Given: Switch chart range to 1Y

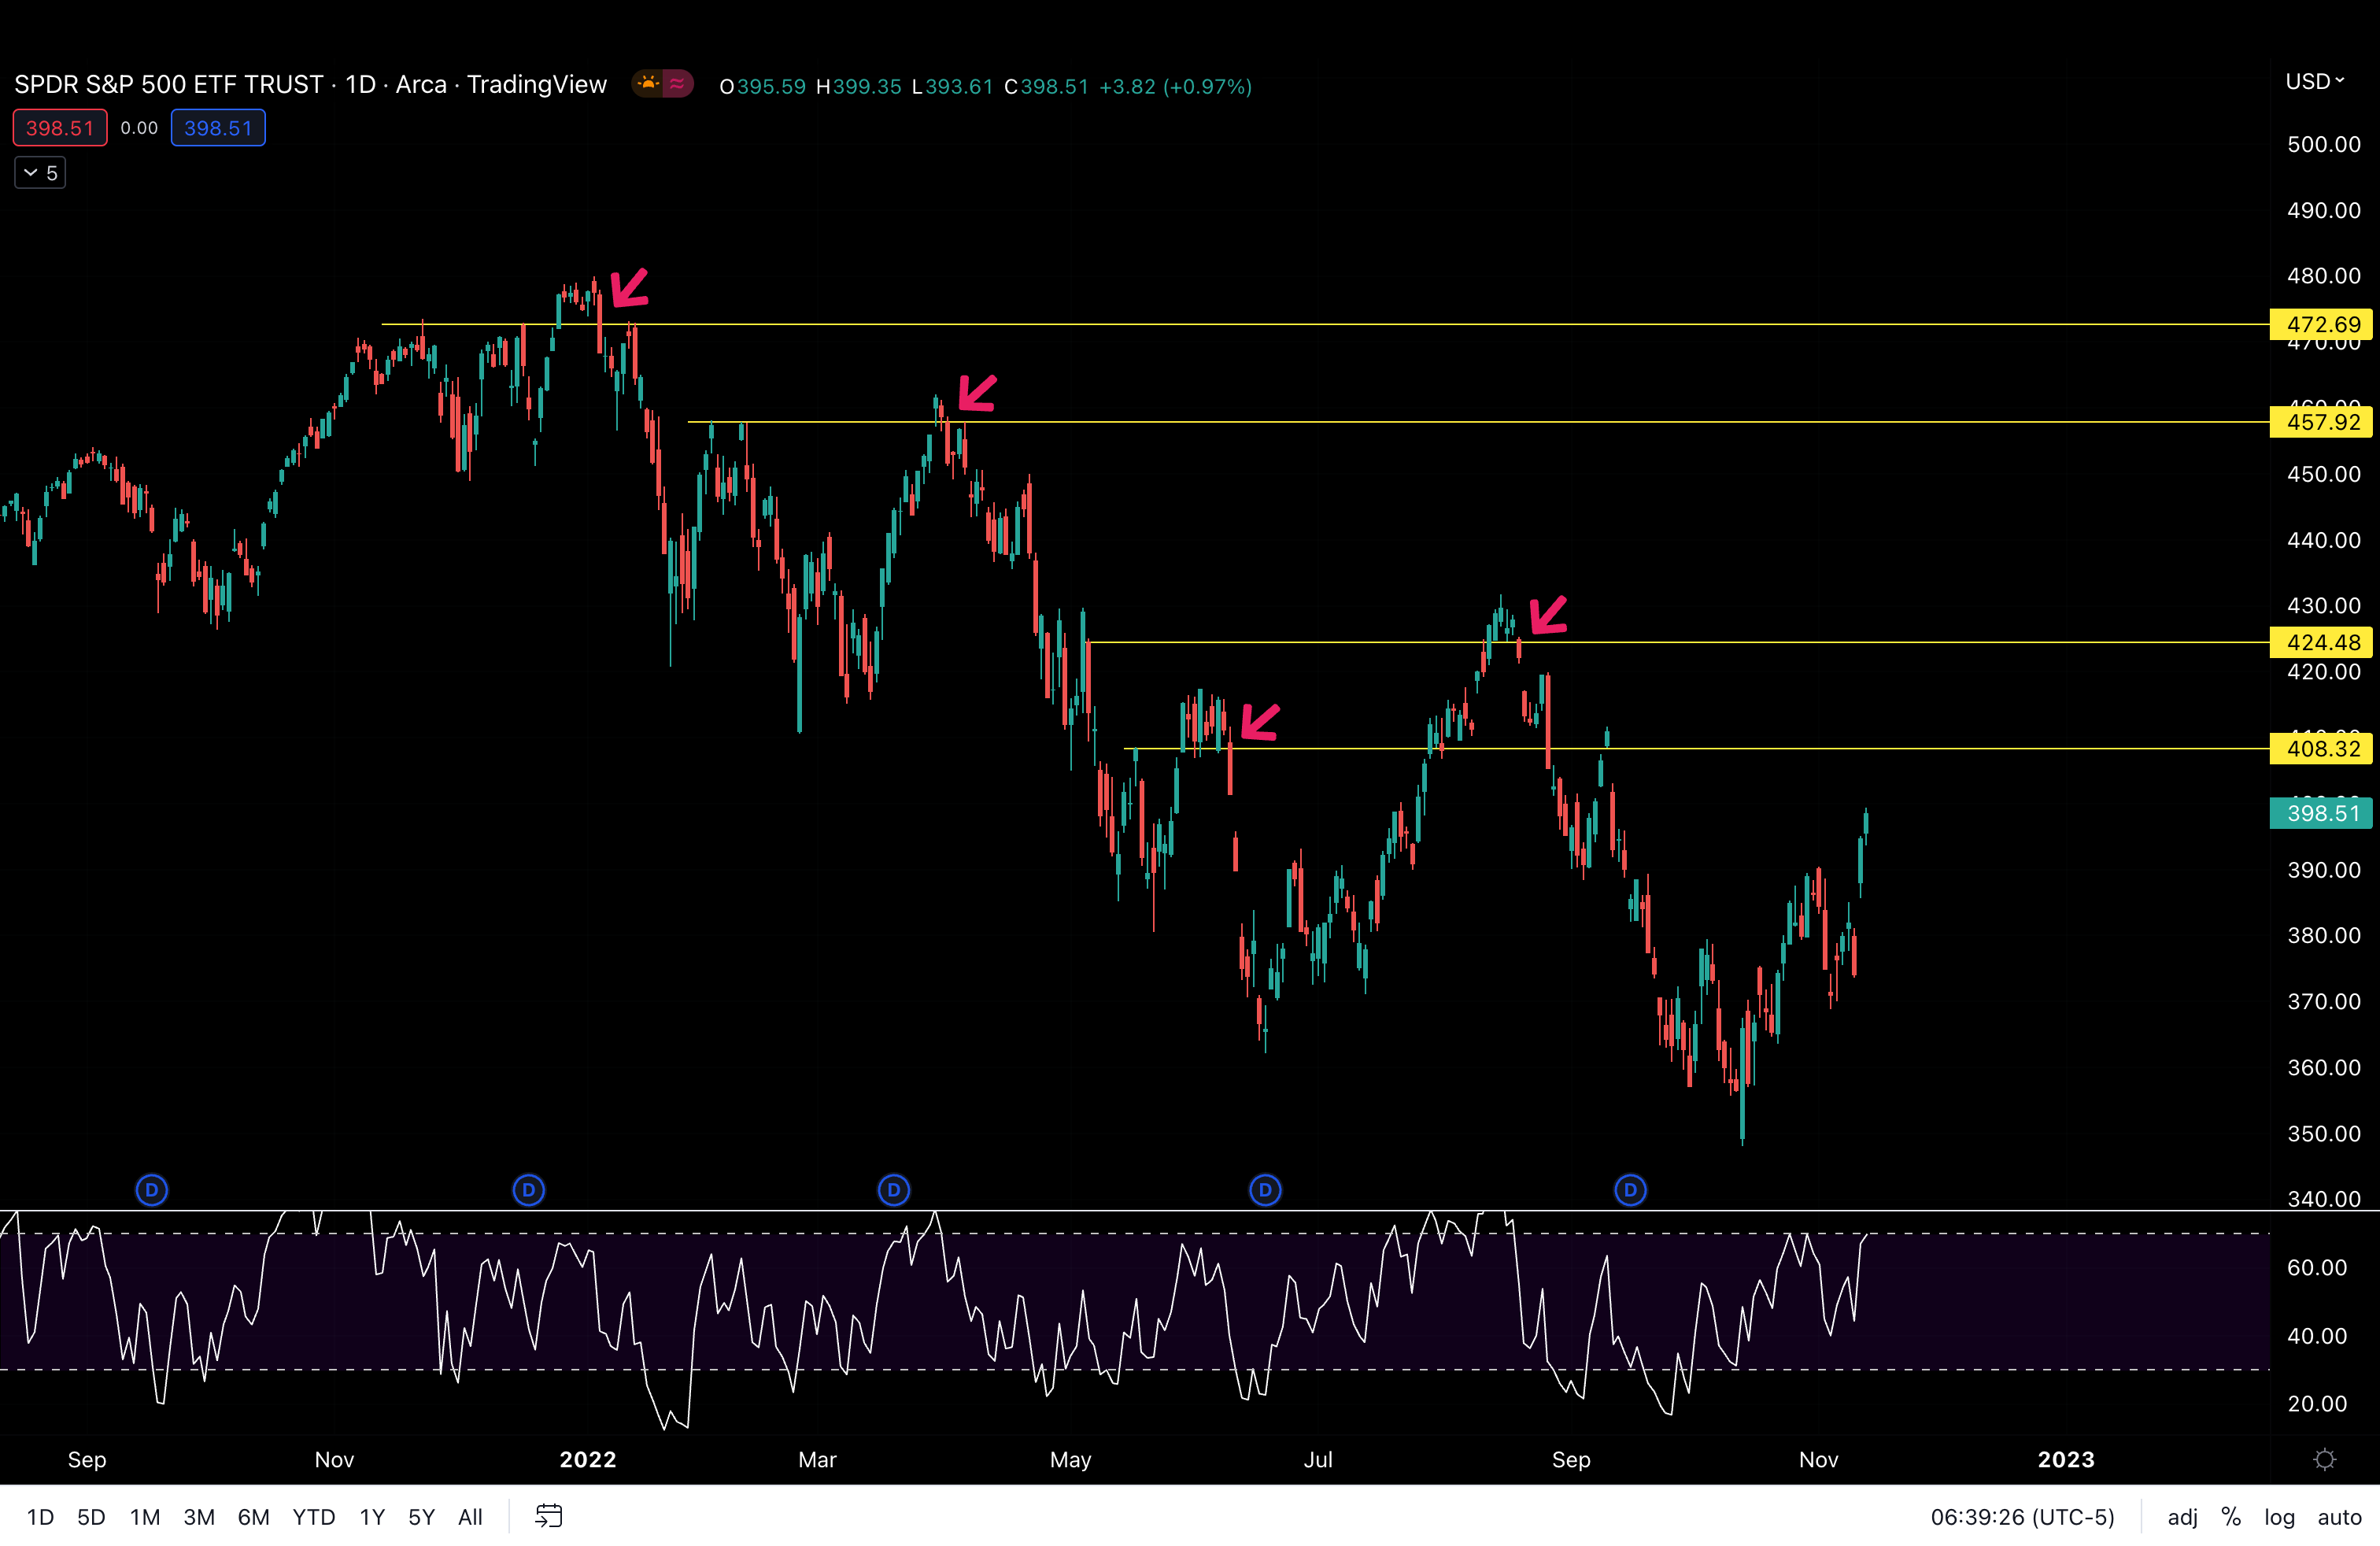Looking at the screenshot, I should [371, 1516].
